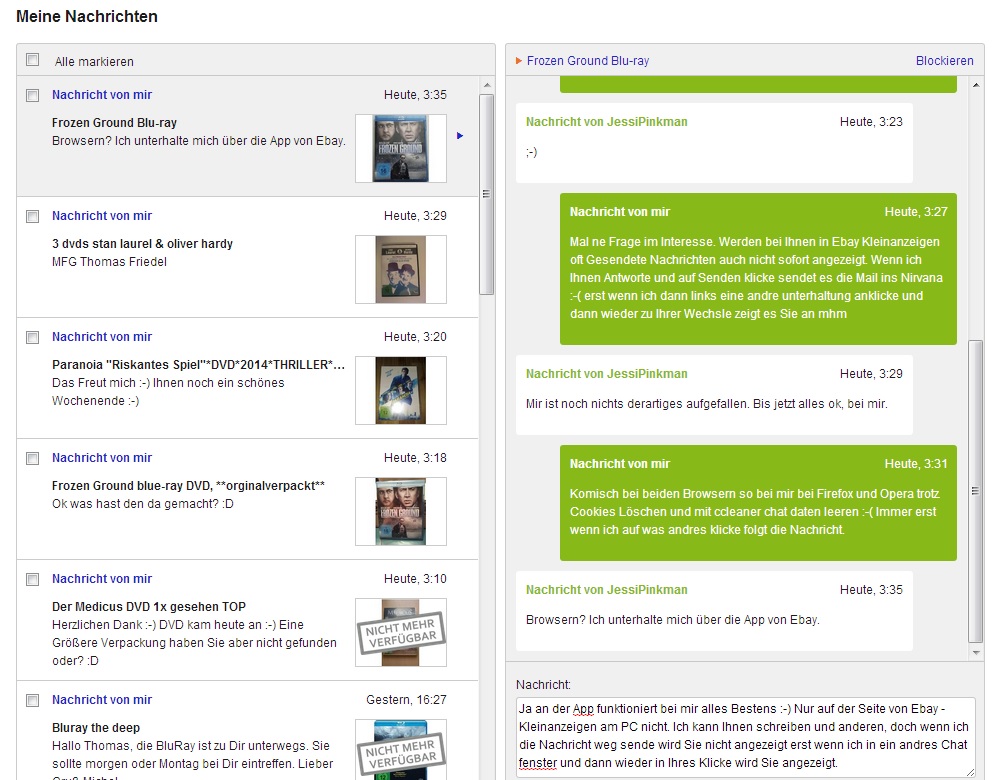Image resolution: width=1008 pixels, height=780 pixels.
Task: Open the Stan Laurel & Oliver Hardy thumbnail
Action: (400, 269)
